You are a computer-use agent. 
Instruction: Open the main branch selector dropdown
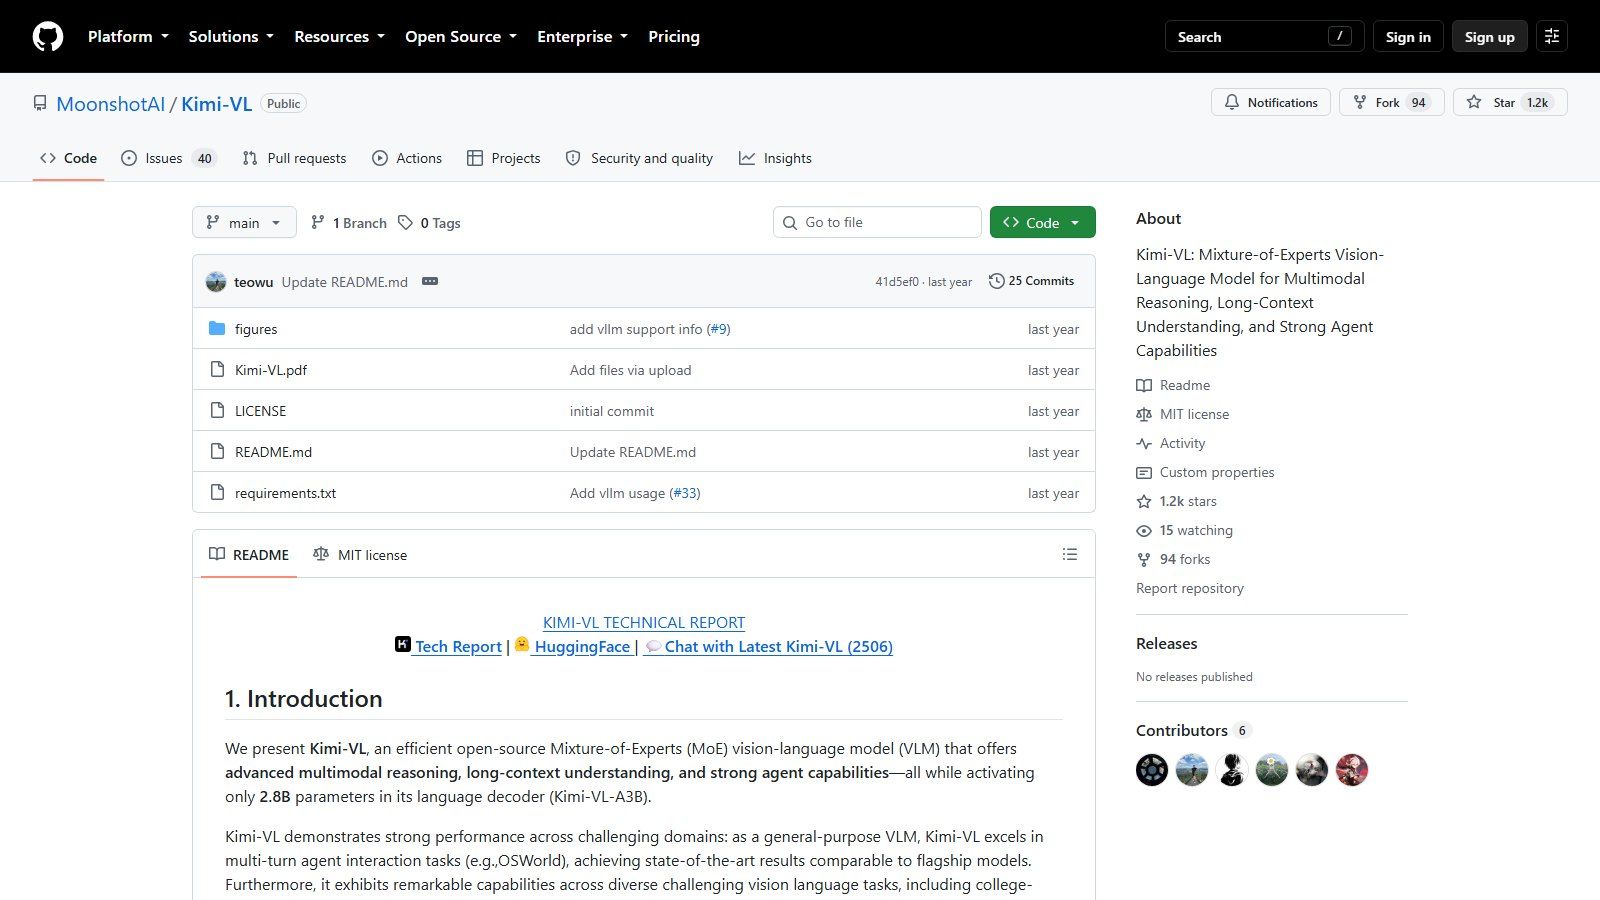(244, 222)
